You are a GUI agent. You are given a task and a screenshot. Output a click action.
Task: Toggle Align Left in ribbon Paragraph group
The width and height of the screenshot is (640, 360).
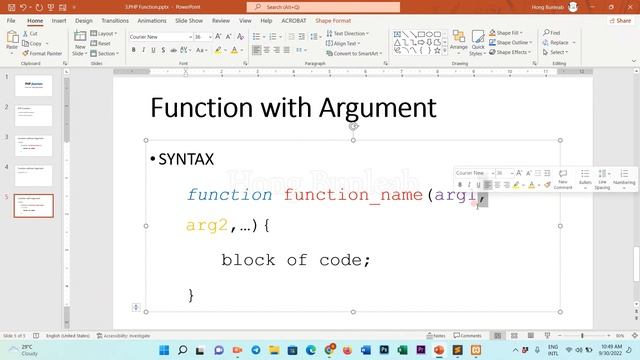256,50
